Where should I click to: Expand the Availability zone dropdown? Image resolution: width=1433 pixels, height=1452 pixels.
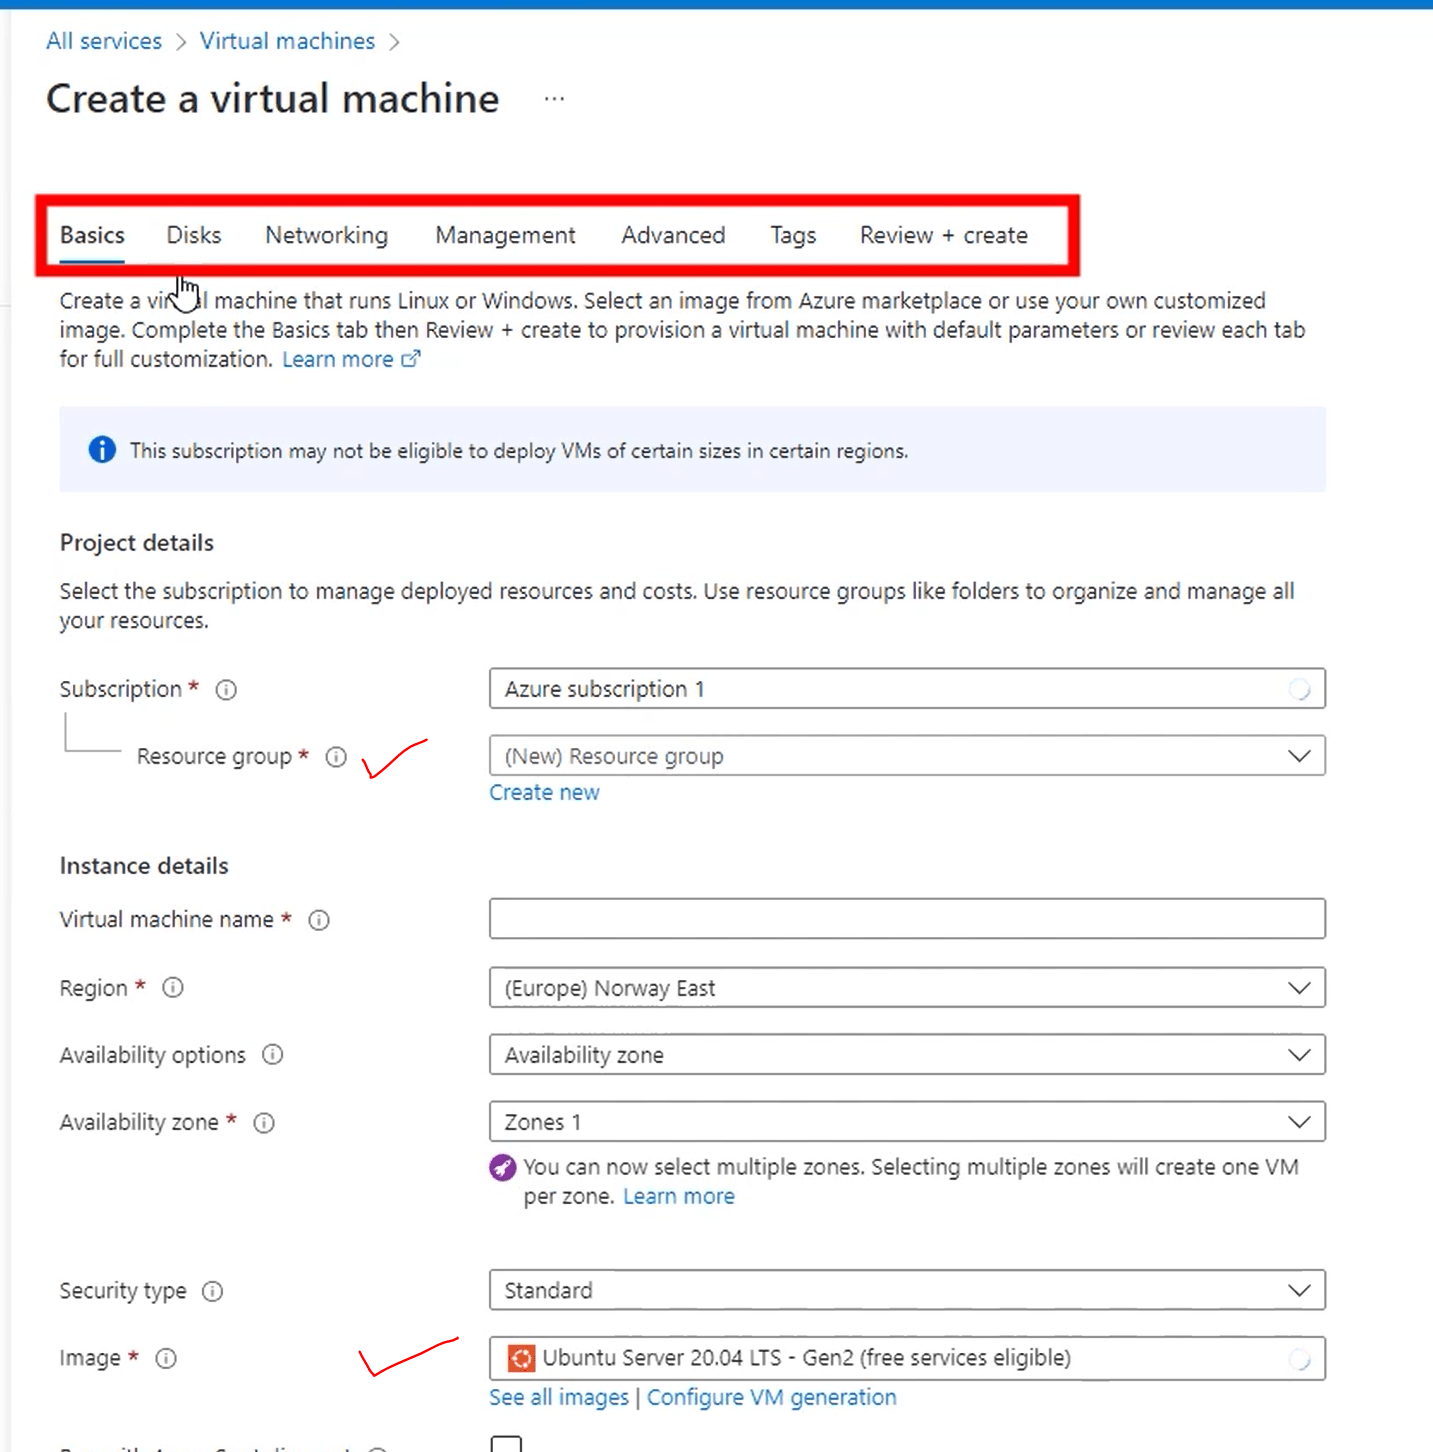pyautogui.click(x=1299, y=1121)
